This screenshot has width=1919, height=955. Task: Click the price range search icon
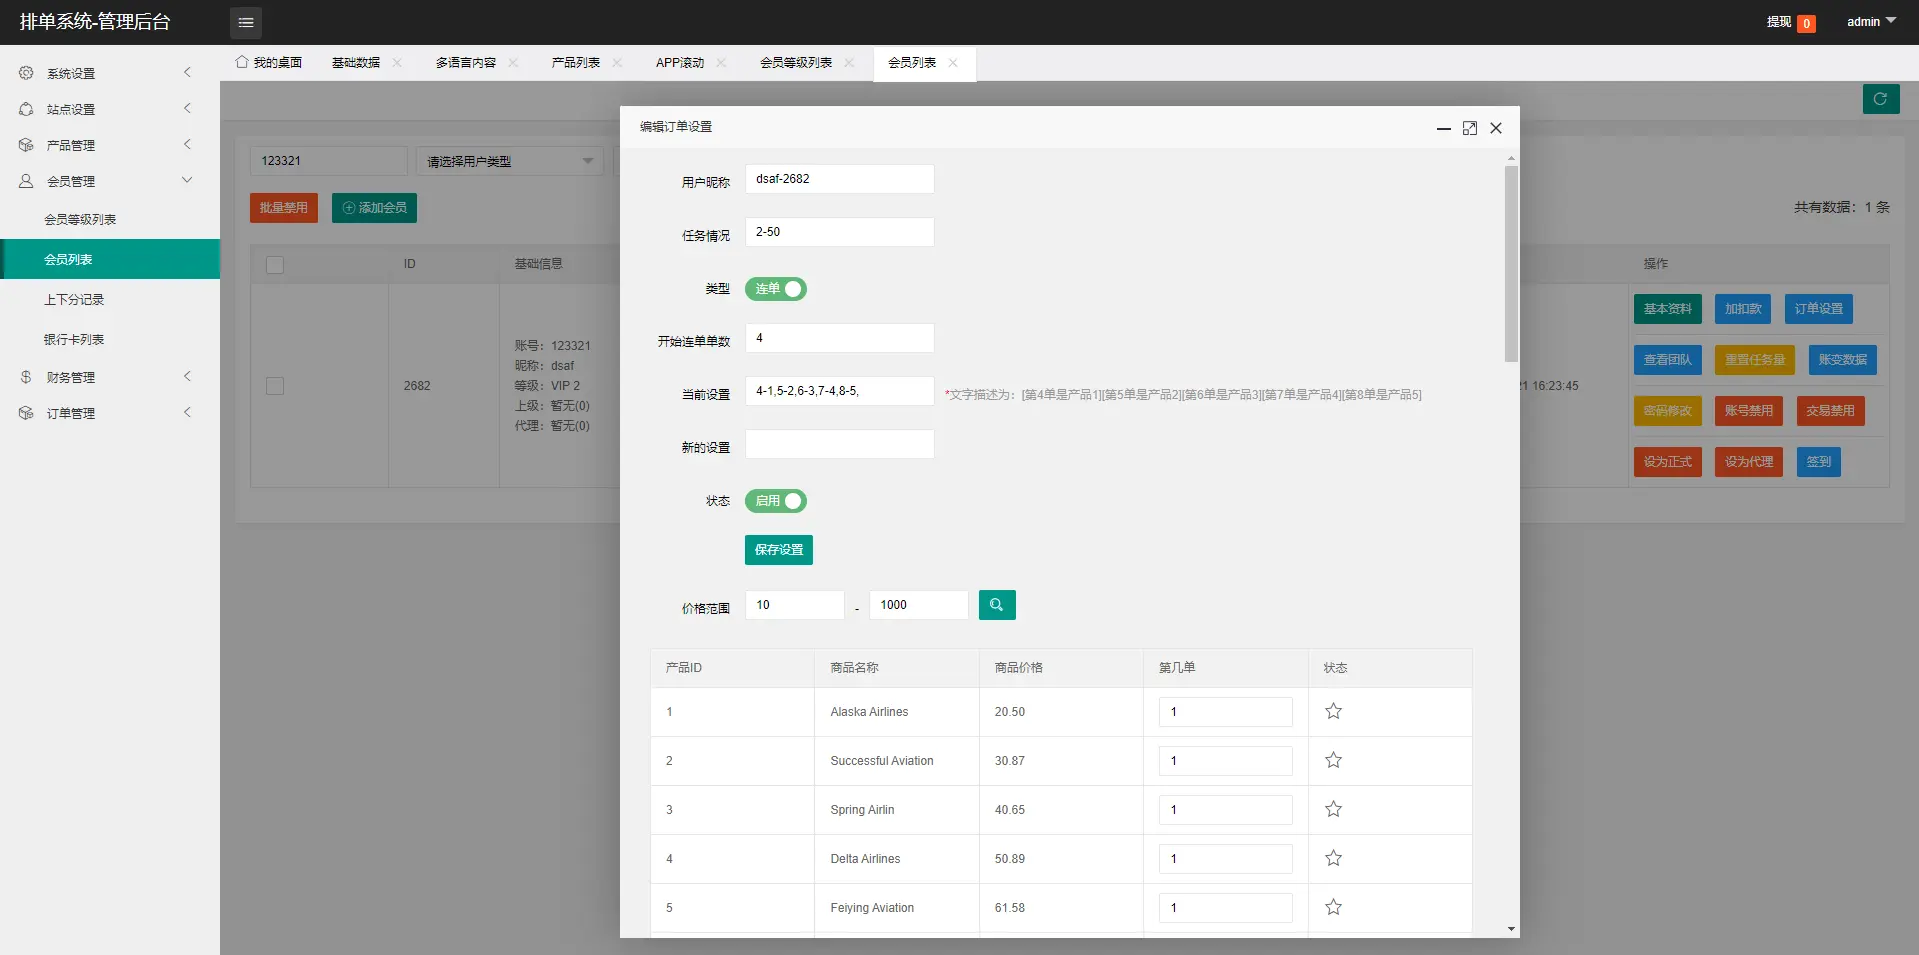click(x=996, y=605)
